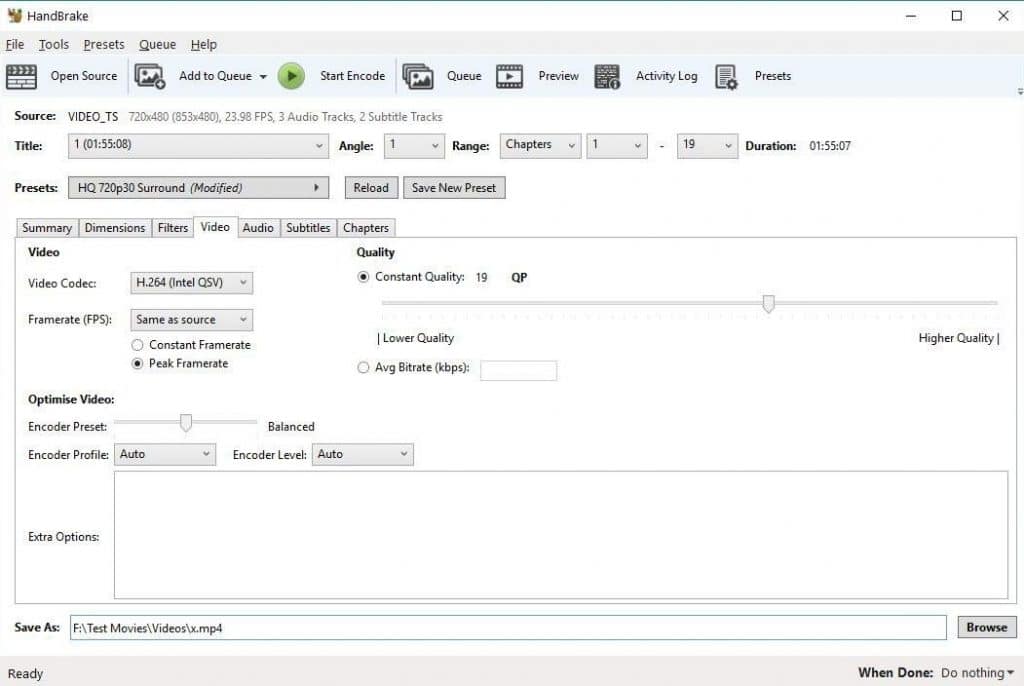Click the Lower Quality label
The width and height of the screenshot is (1024, 686).
coord(418,338)
